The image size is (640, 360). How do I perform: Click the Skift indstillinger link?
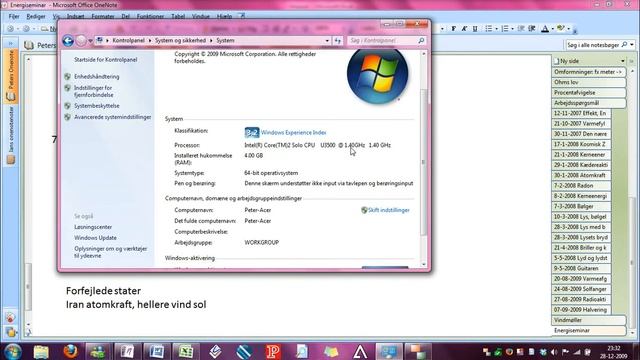[x=389, y=210]
